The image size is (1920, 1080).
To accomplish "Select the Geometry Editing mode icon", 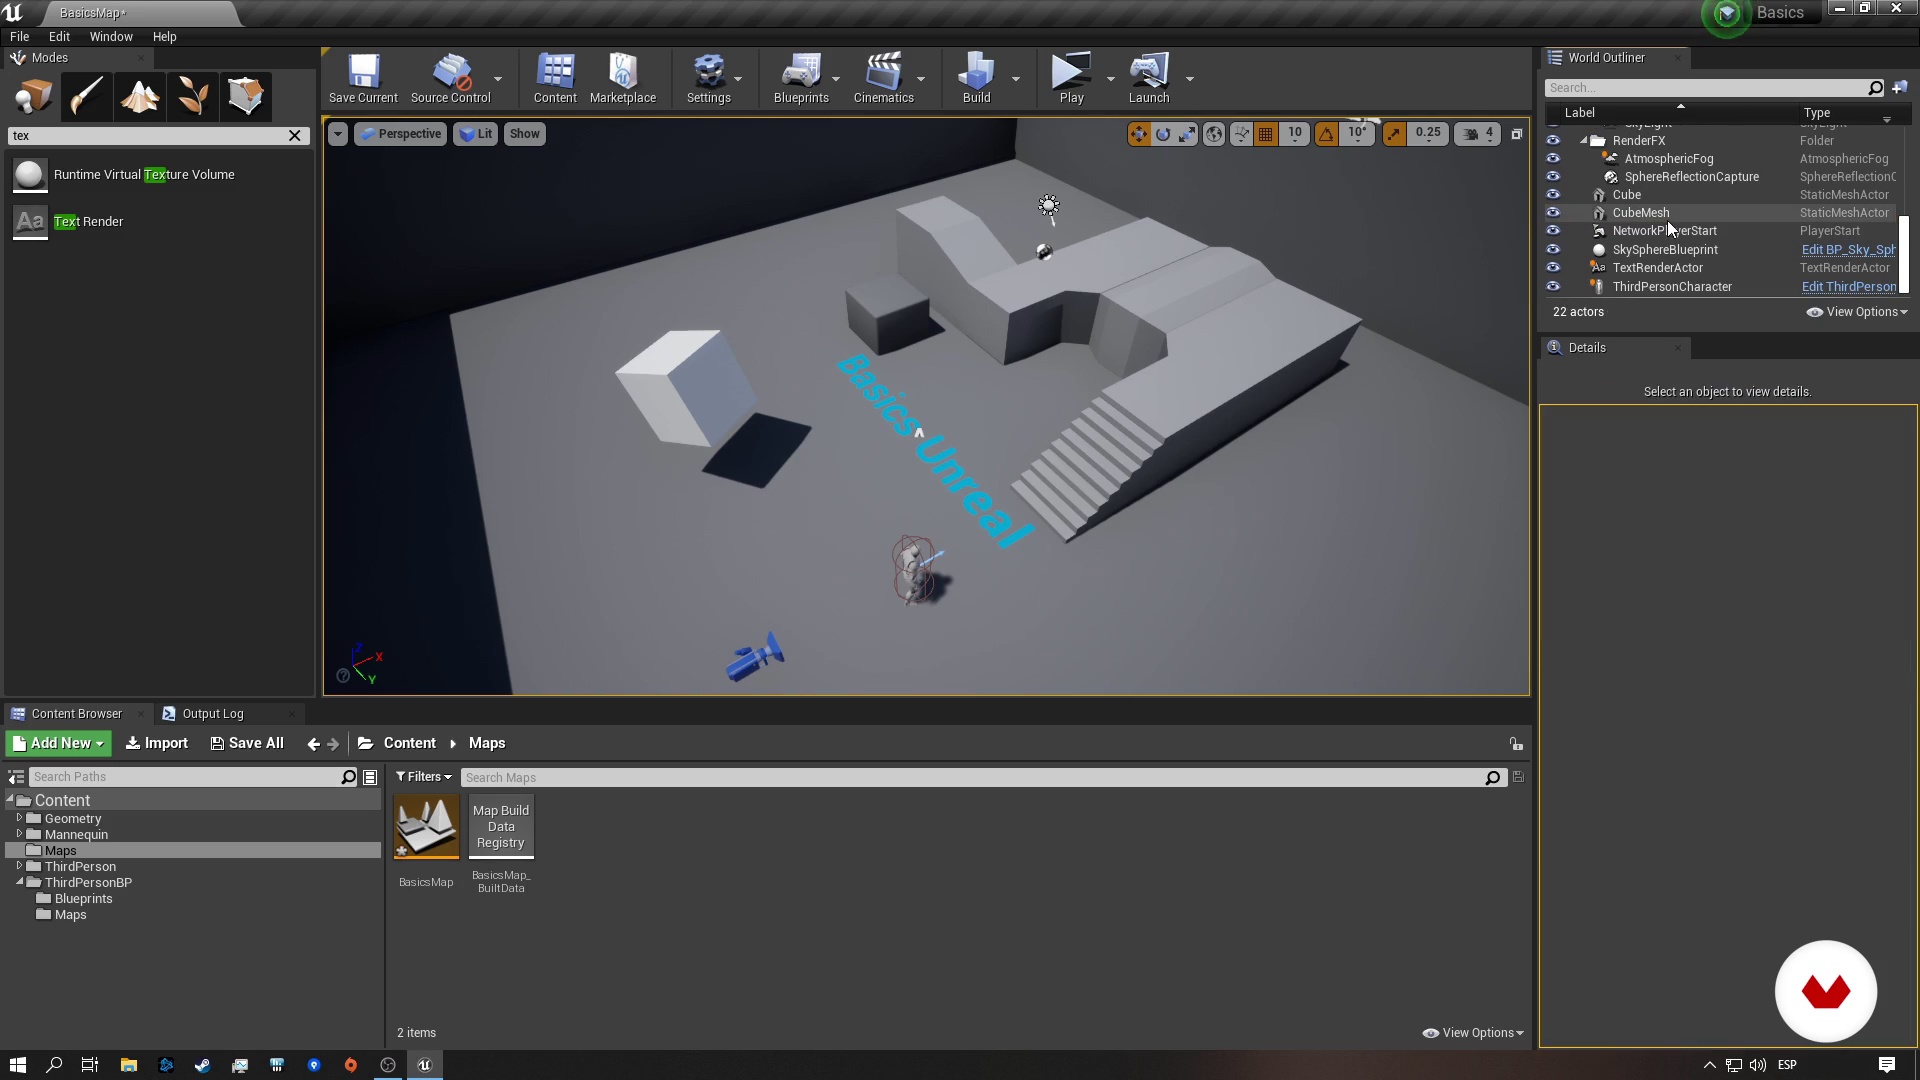I will pos(245,96).
